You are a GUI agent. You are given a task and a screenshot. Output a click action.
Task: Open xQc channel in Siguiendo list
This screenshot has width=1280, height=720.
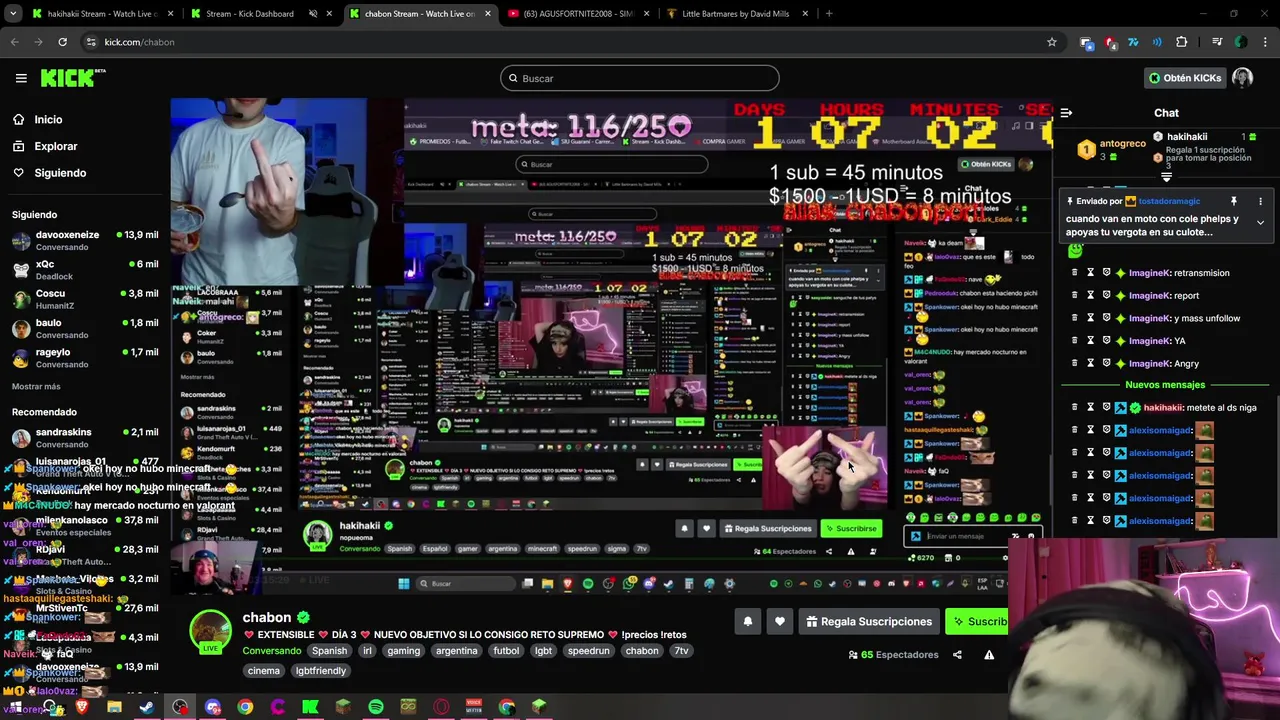click(85, 270)
